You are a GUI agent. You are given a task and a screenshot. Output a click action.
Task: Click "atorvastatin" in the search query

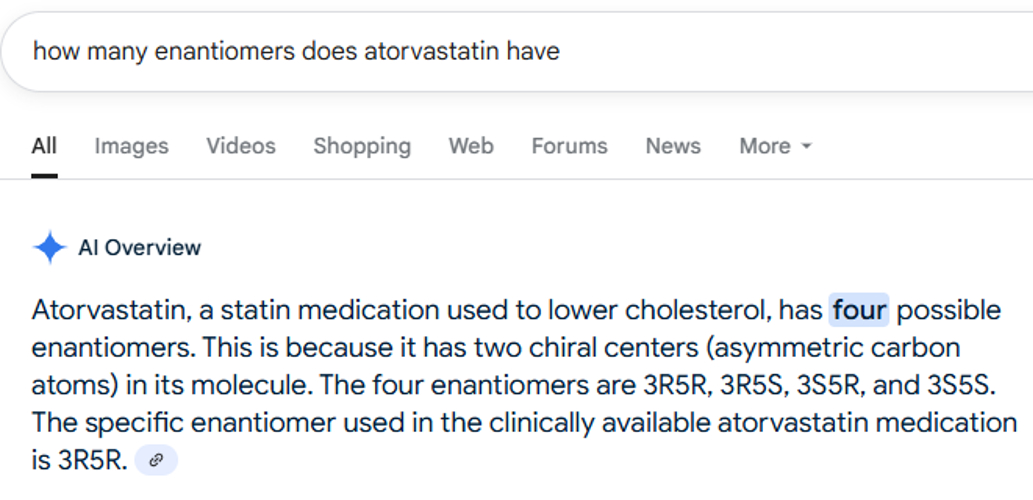click(x=430, y=51)
